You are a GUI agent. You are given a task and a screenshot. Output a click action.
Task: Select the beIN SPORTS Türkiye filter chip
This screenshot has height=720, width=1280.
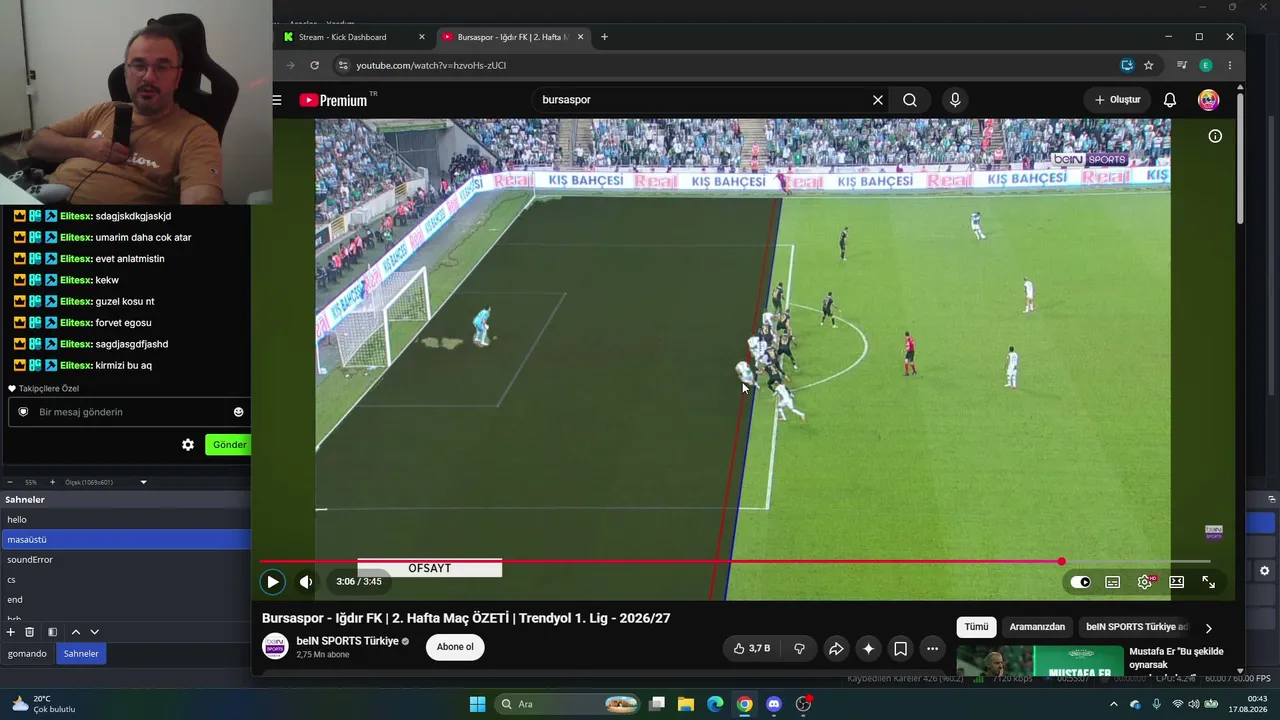coord(1137,627)
